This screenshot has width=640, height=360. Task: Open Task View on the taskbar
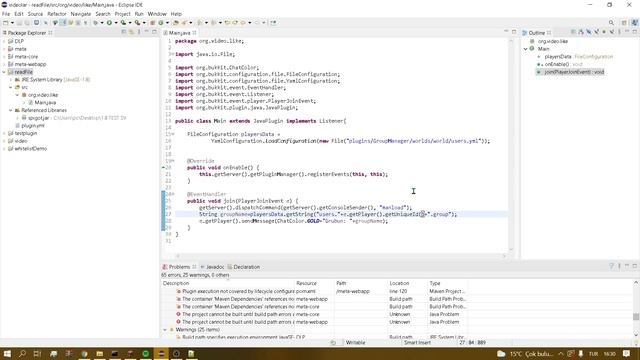point(38,353)
